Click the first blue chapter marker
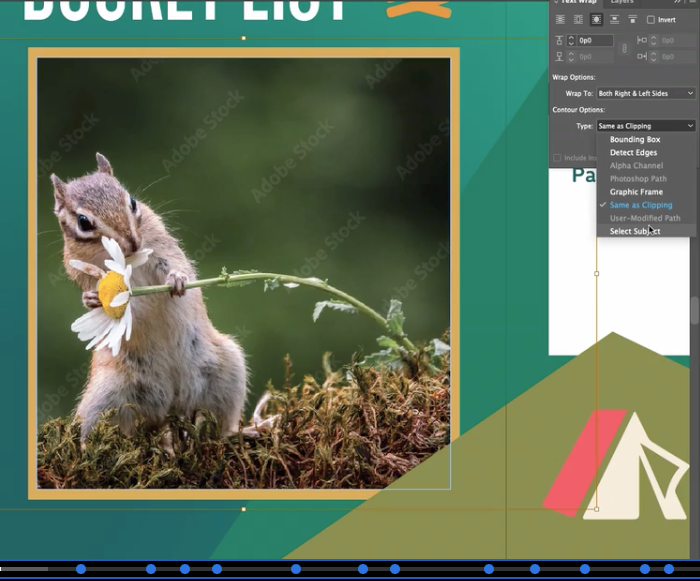 pyautogui.click(x=81, y=569)
